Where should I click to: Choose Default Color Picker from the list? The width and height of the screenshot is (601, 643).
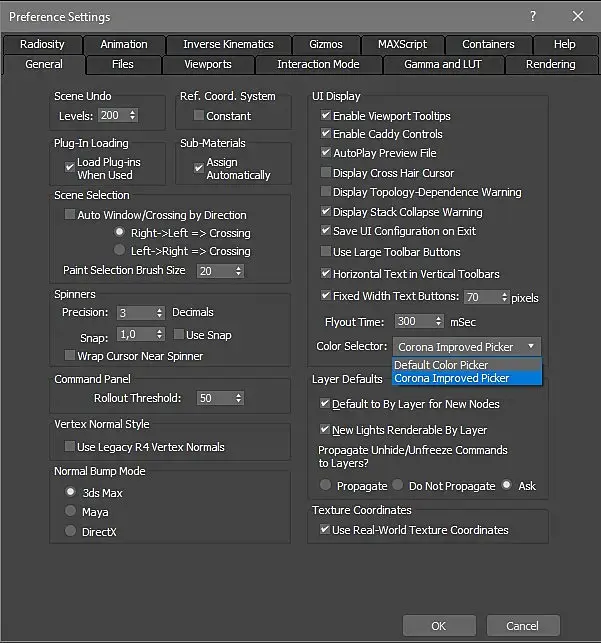[441, 365]
